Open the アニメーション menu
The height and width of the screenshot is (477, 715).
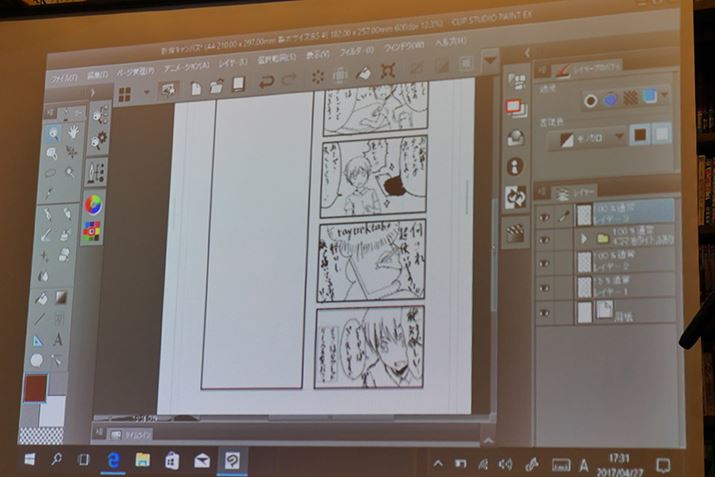187,67
